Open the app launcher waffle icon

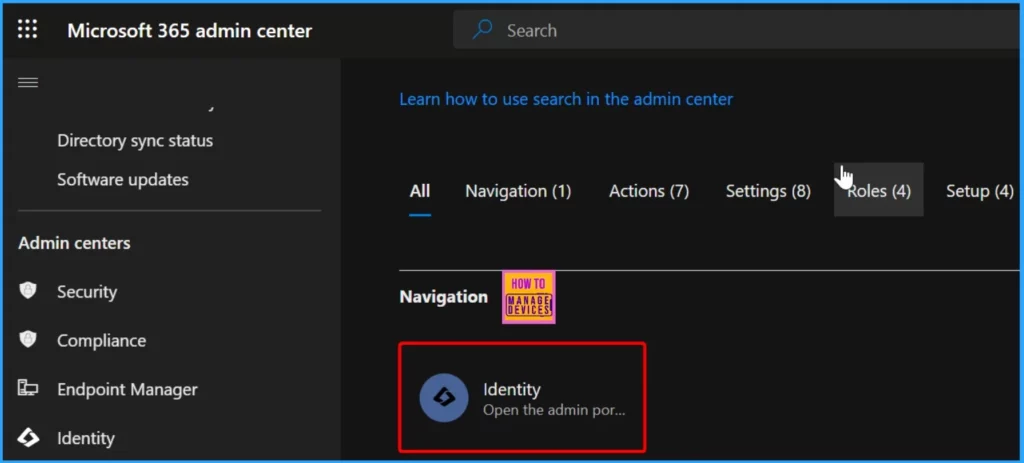coord(27,29)
